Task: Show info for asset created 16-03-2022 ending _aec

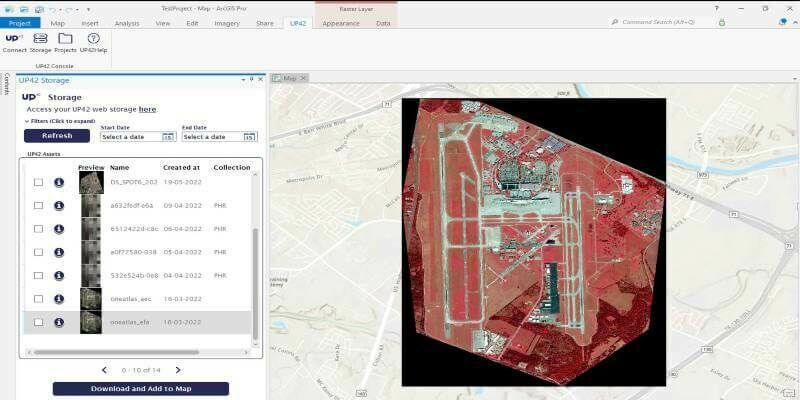Action: pos(59,298)
